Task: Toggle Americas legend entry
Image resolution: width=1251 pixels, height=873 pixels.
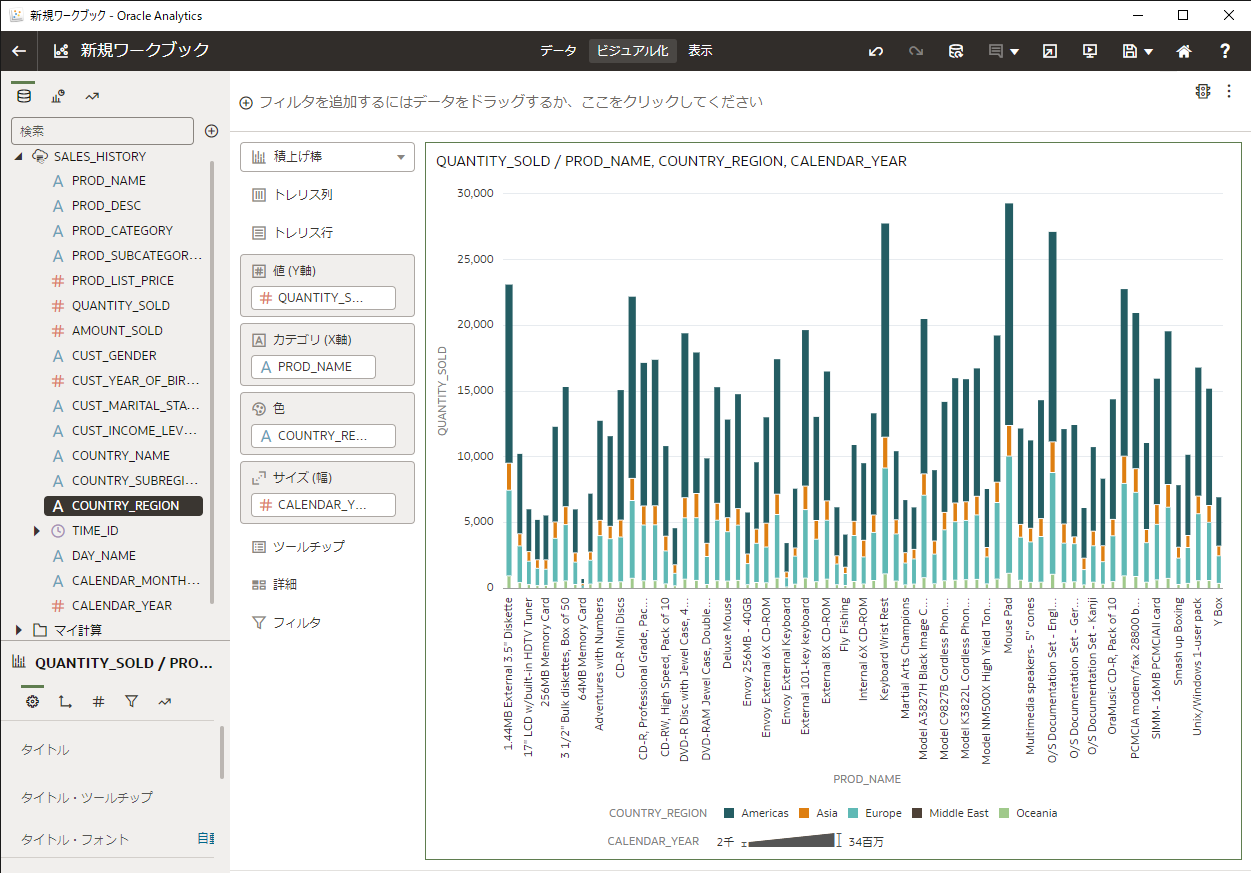Action: tap(764, 813)
